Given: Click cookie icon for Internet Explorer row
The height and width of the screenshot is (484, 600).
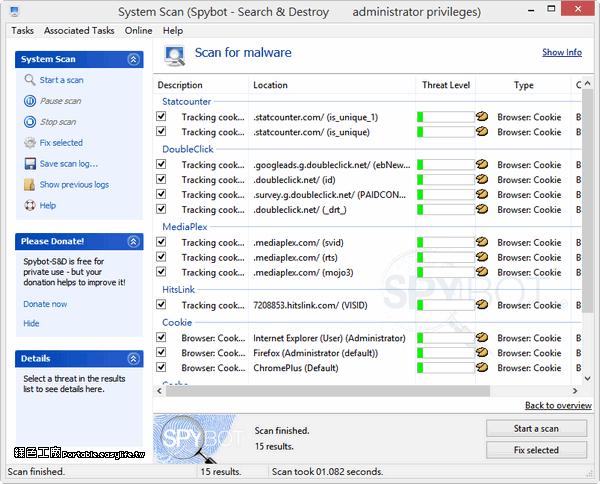Looking at the screenshot, I should 482,337.
